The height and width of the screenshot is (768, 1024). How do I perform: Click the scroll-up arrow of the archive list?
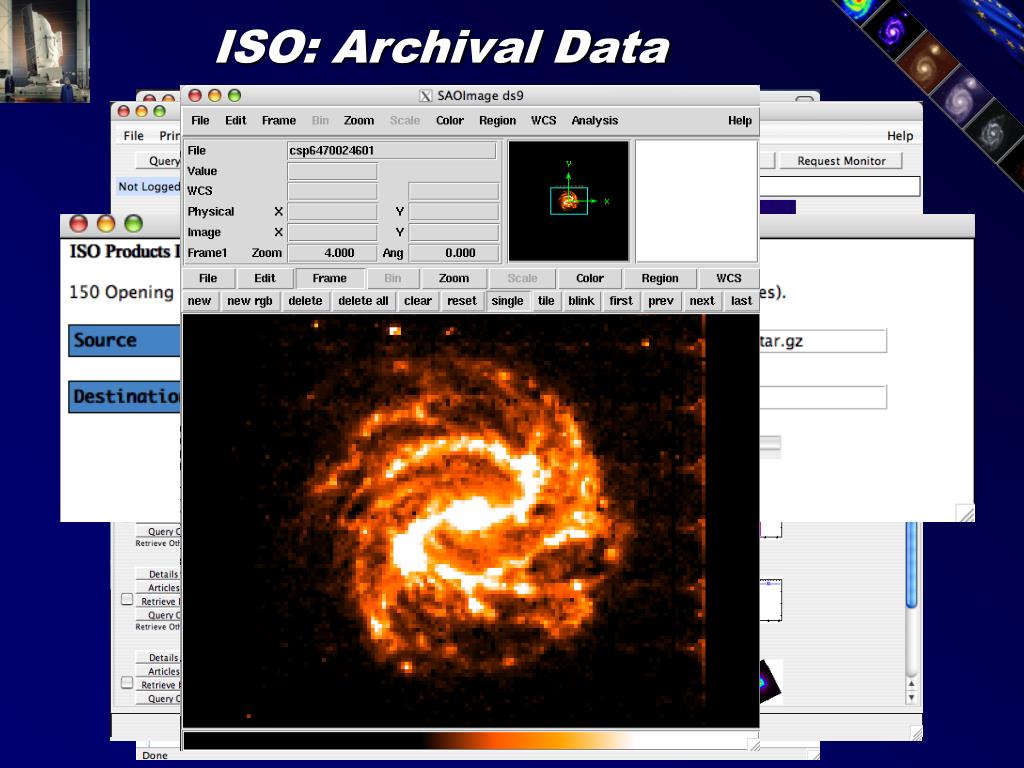pyautogui.click(x=911, y=681)
